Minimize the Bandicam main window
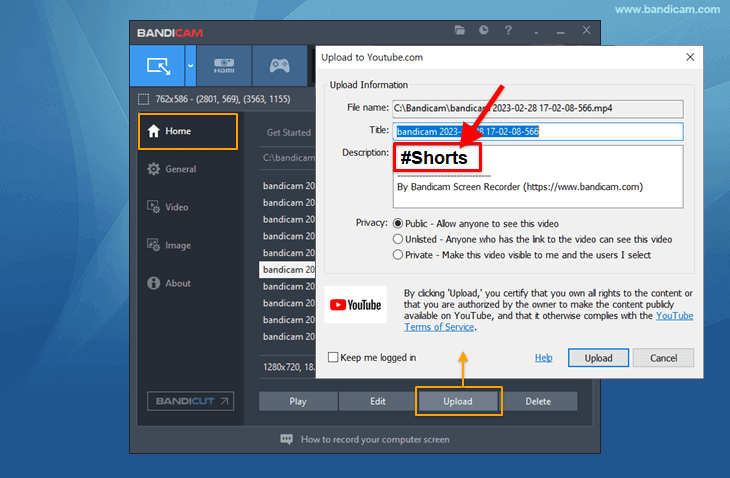 pyautogui.click(x=561, y=32)
